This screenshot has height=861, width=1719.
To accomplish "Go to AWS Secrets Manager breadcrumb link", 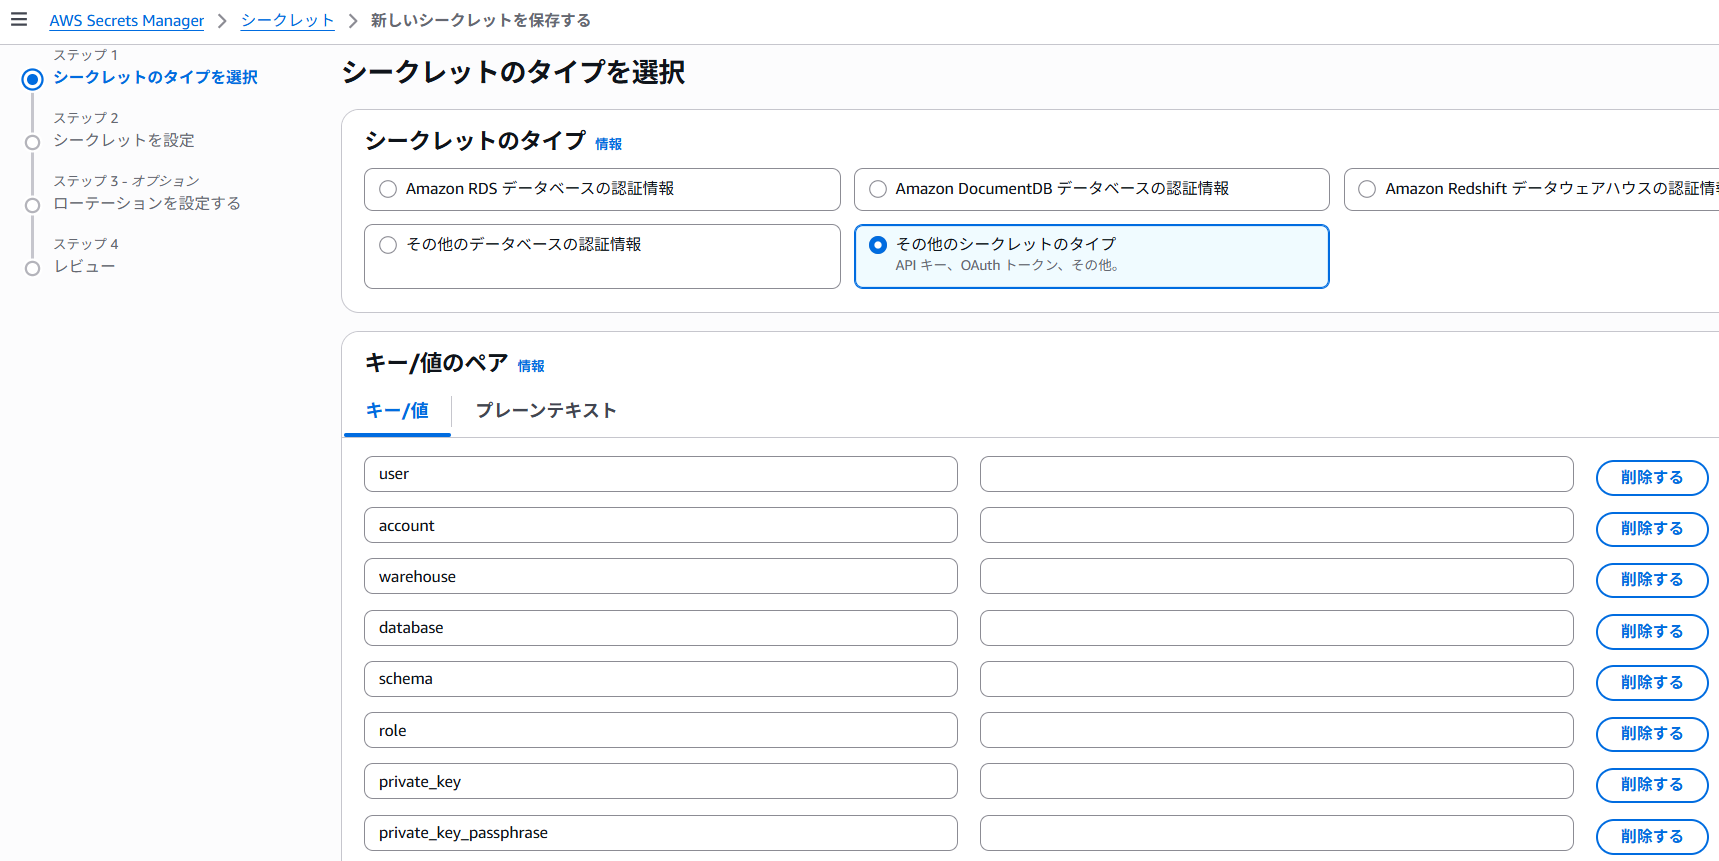I will pos(127,21).
